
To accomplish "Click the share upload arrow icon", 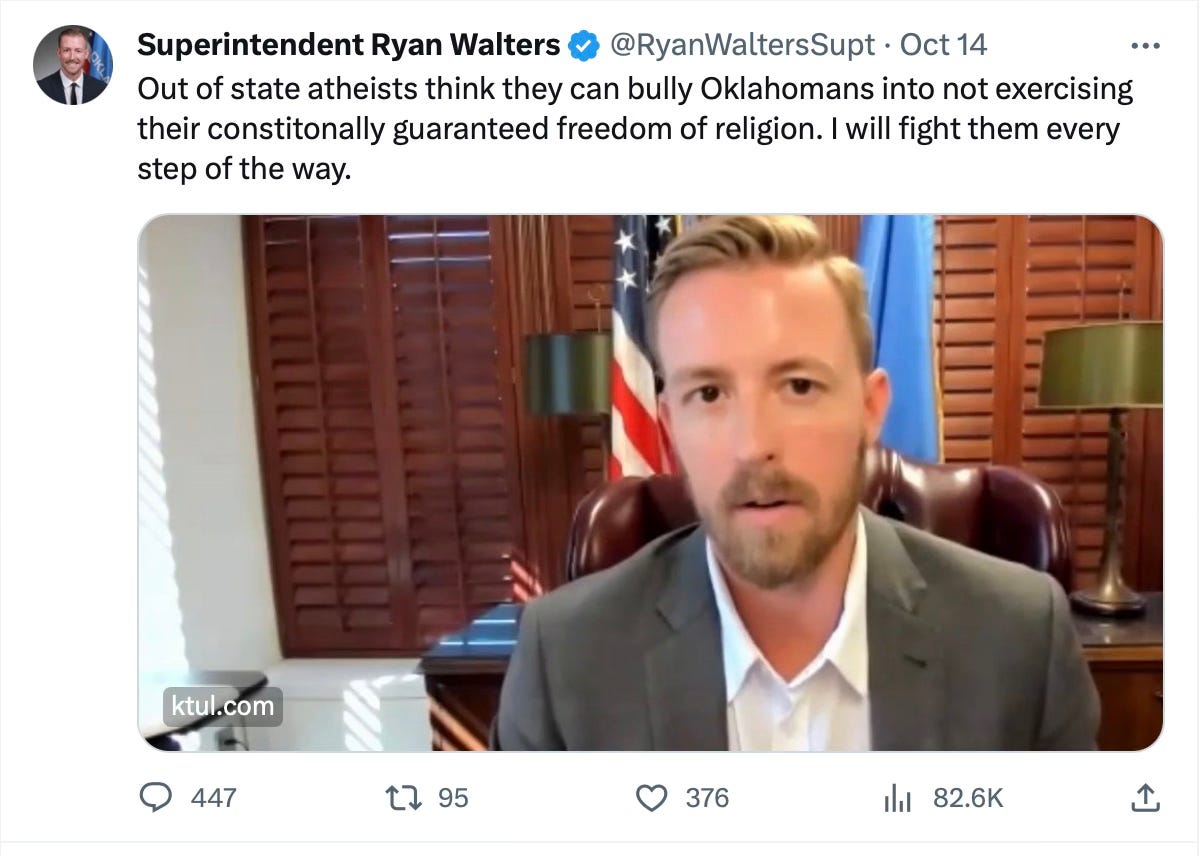I will coord(1145,797).
